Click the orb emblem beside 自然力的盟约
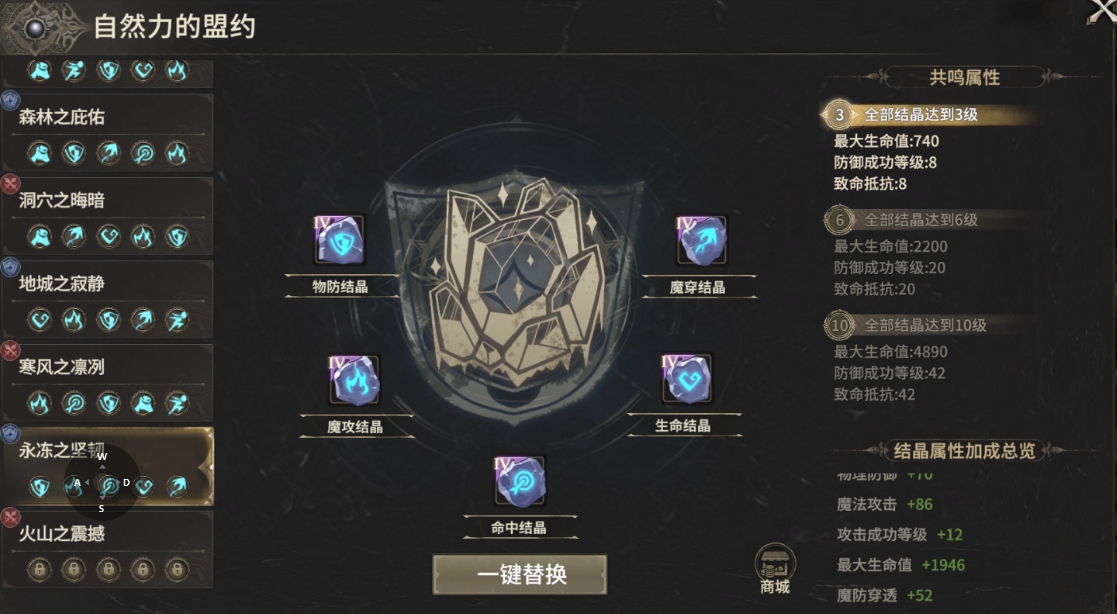Screen dimensions: 1117x614 (36, 28)
